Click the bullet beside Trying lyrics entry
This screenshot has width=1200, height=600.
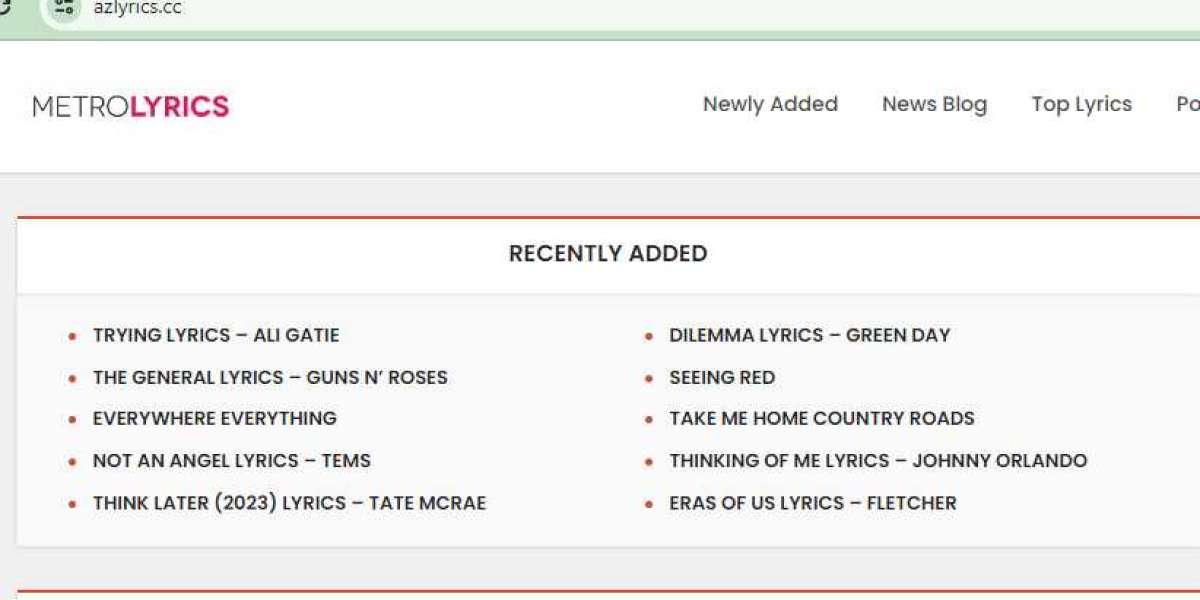(71, 335)
